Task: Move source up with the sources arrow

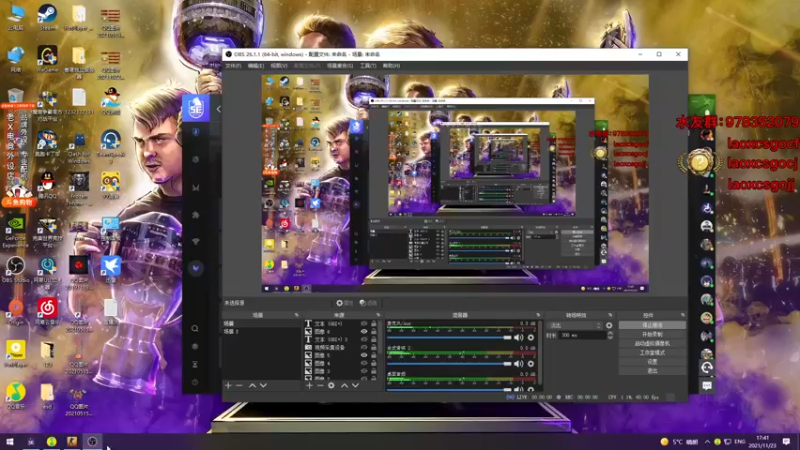Action: tap(344, 386)
